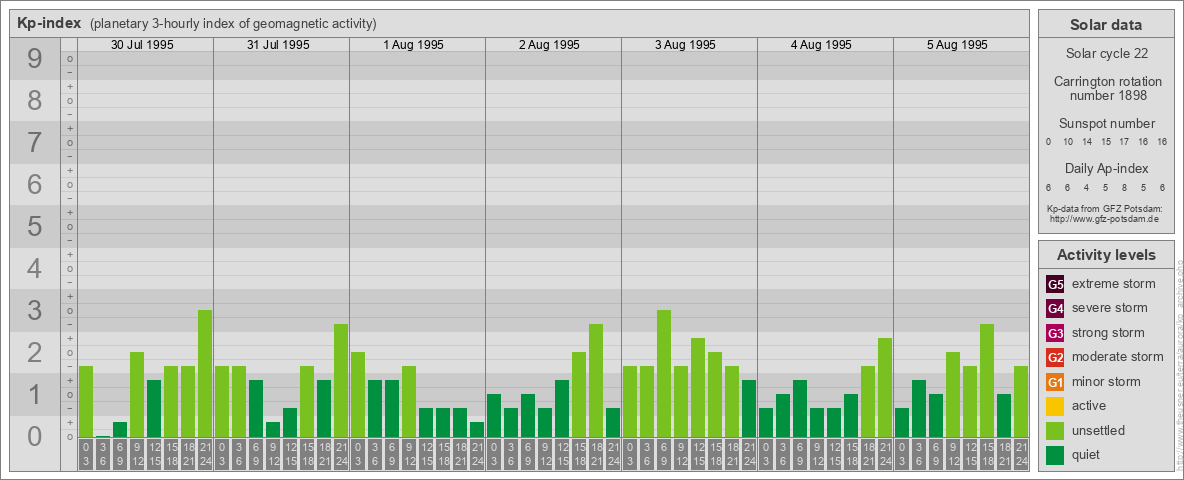The width and height of the screenshot is (1184, 480).
Task: Click the 'minor storm' legend label
Action: (x=1106, y=381)
